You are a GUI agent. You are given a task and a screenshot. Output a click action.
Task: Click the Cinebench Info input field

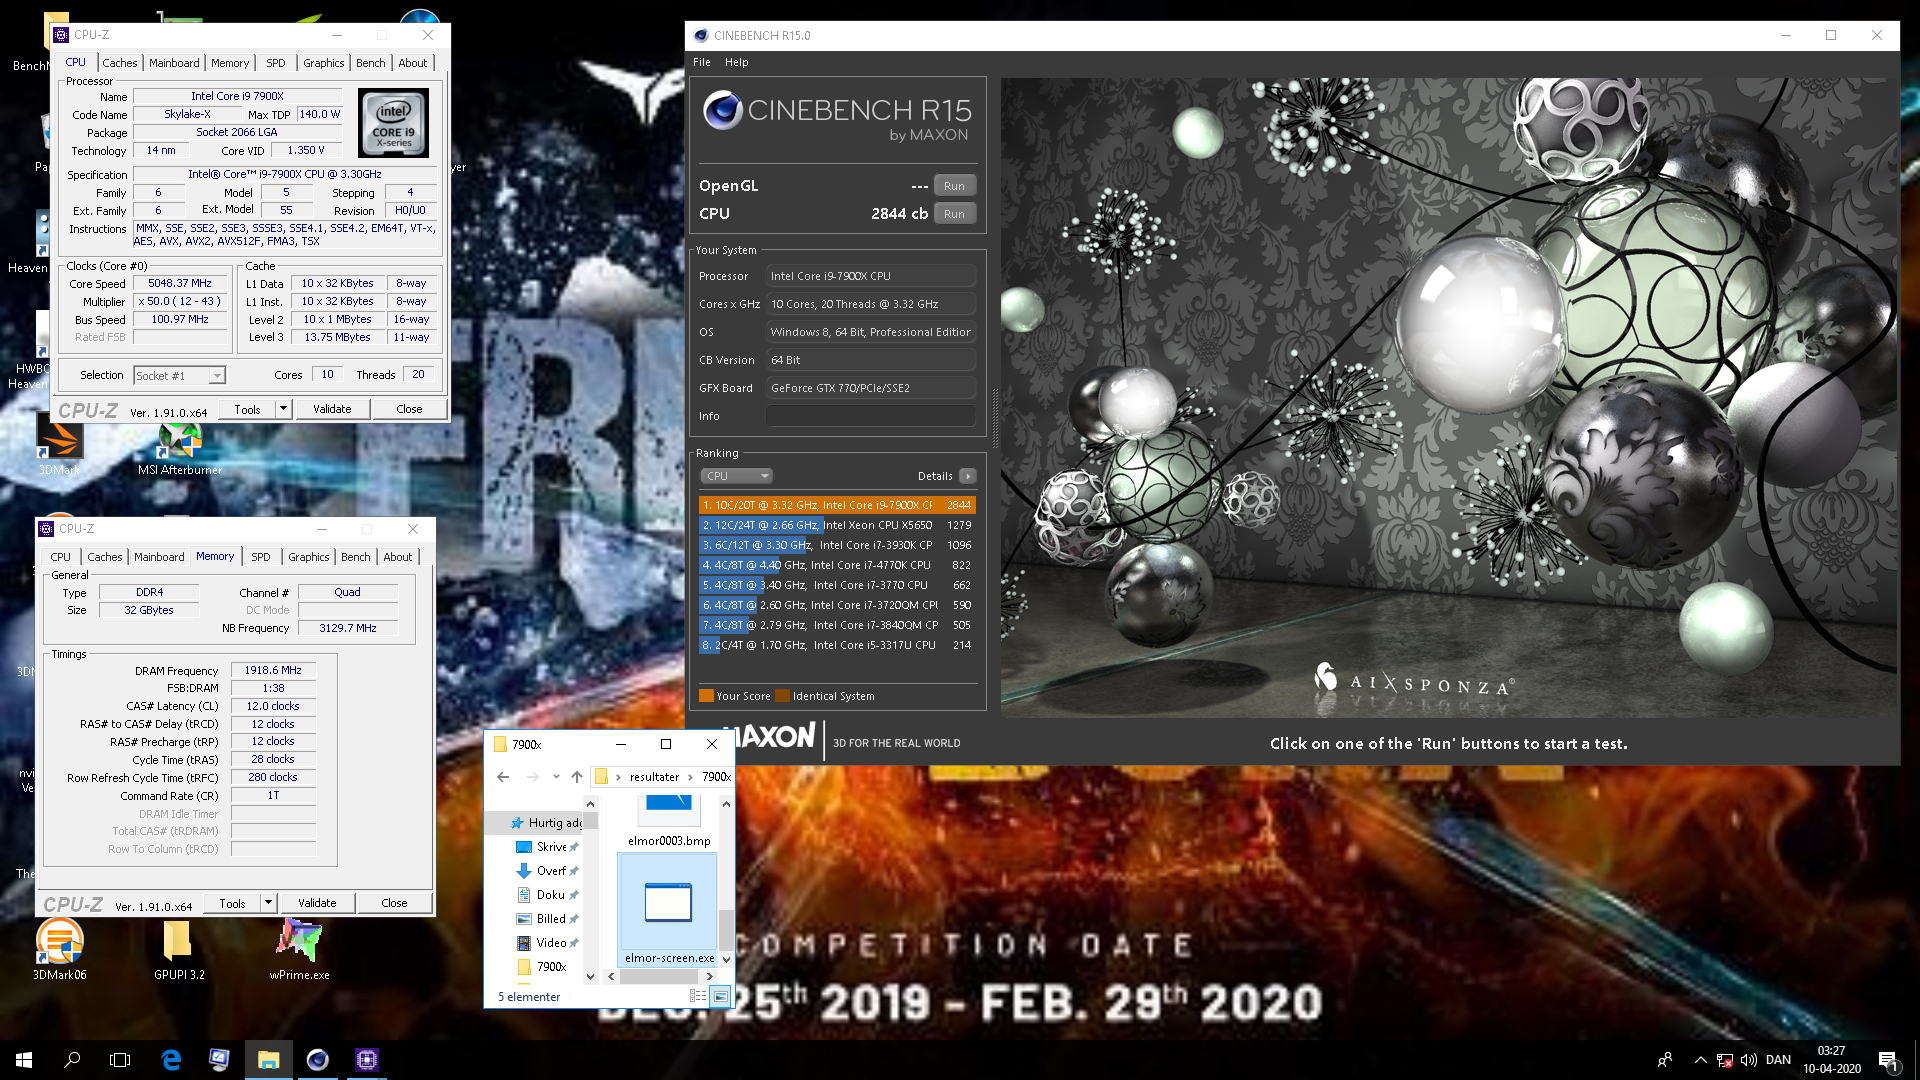tap(871, 416)
